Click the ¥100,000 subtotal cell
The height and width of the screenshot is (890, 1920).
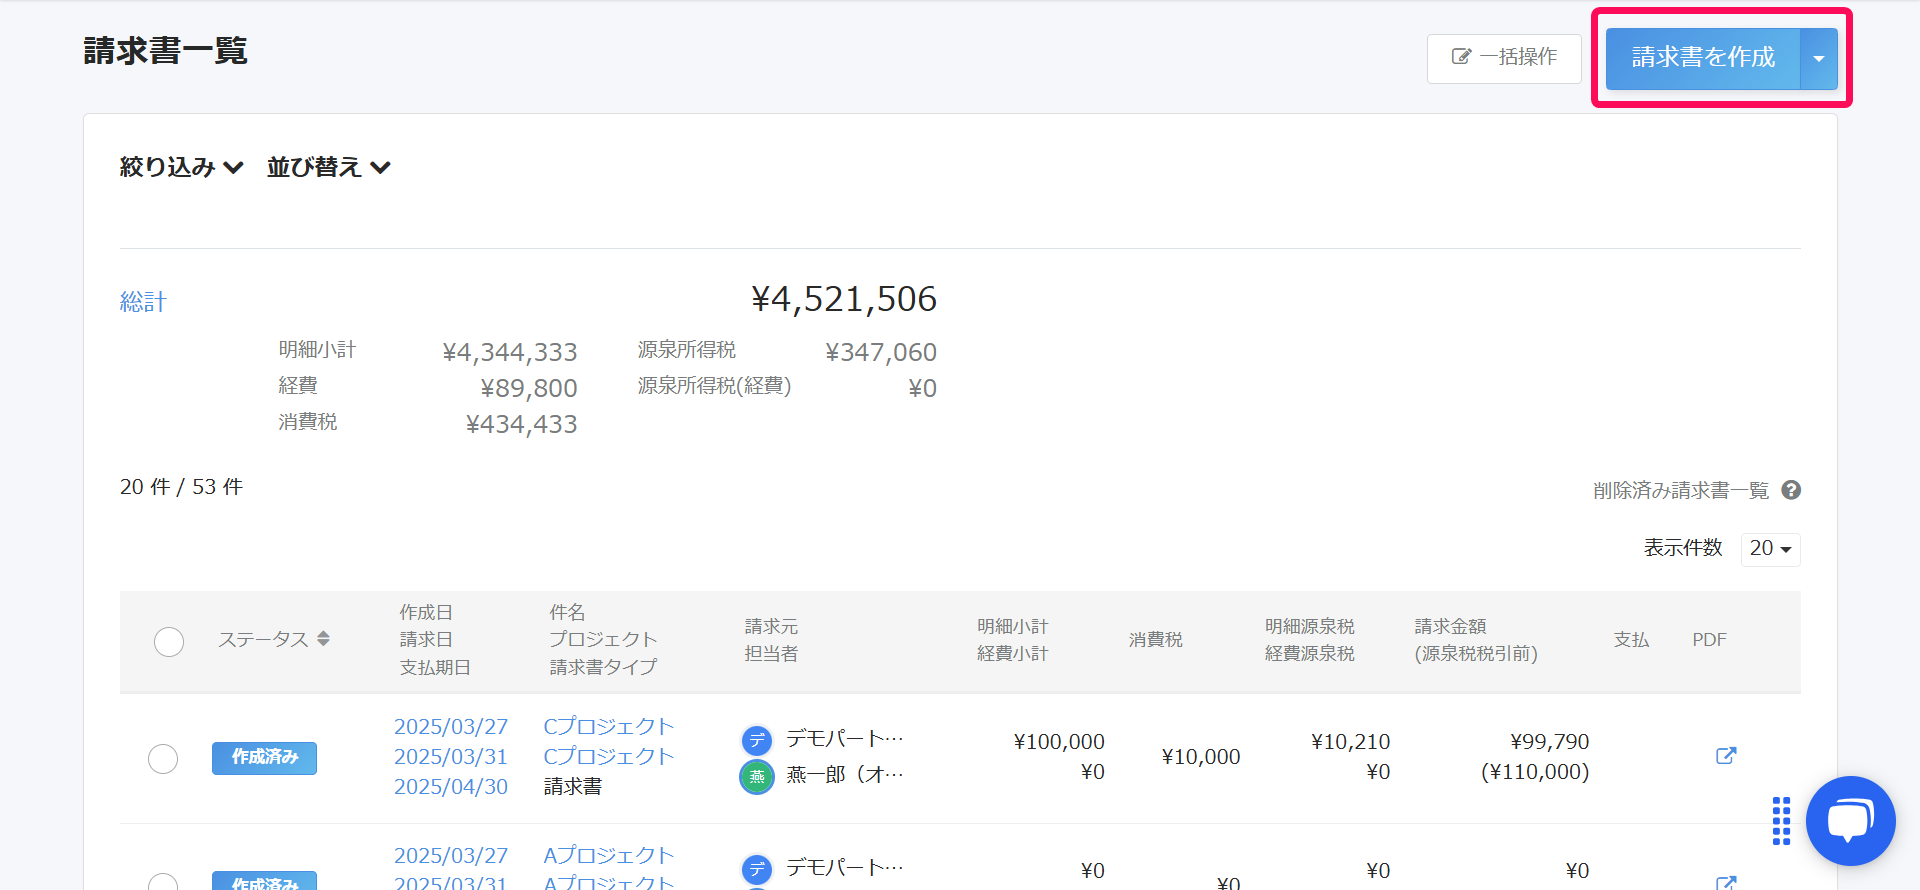1059,742
